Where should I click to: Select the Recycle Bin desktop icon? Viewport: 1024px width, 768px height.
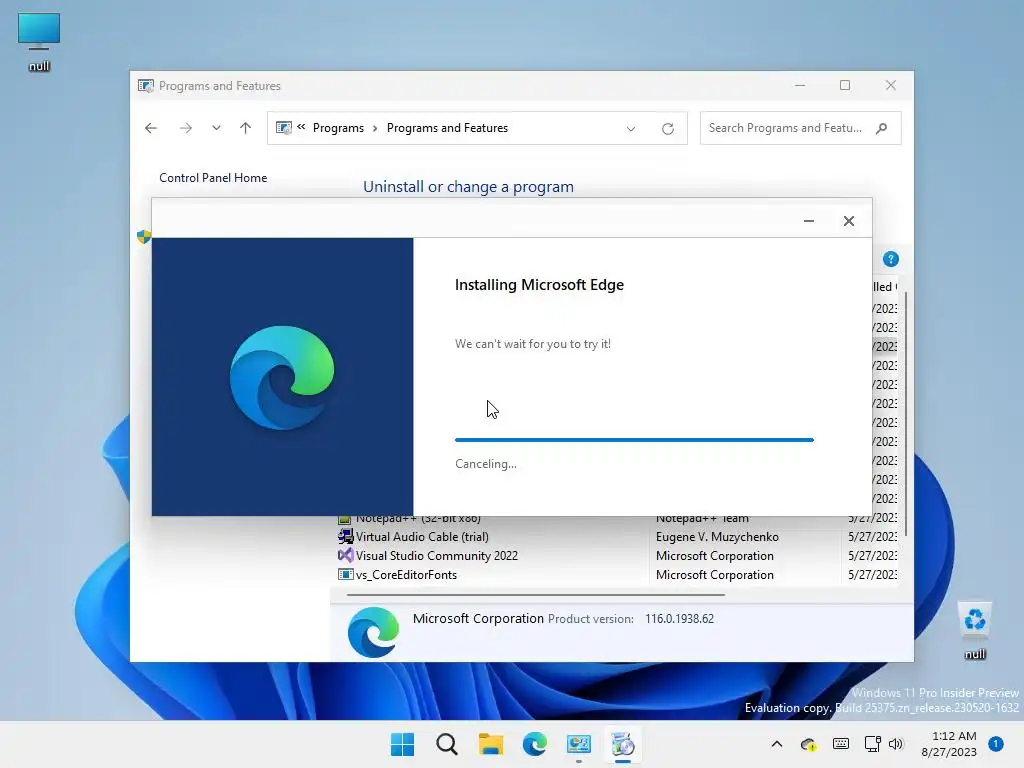point(975,630)
